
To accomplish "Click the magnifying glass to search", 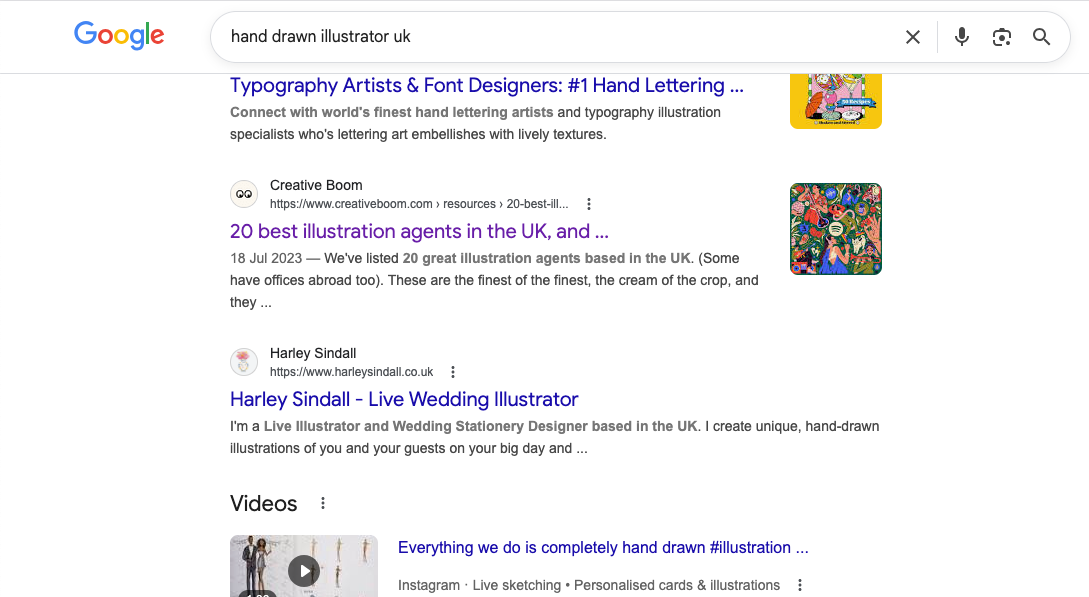I will pos(1041,36).
